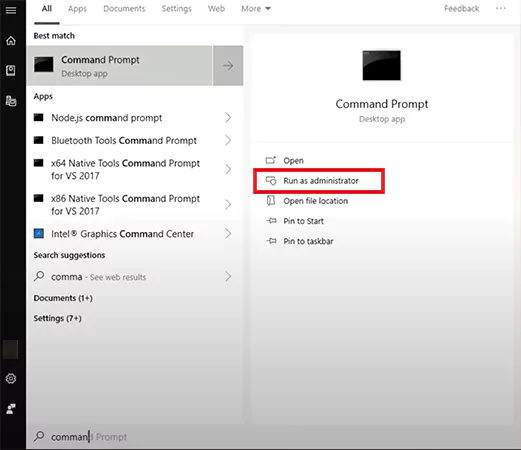Open the hamburger menu icon
The image size is (521, 450).
(x=11, y=11)
